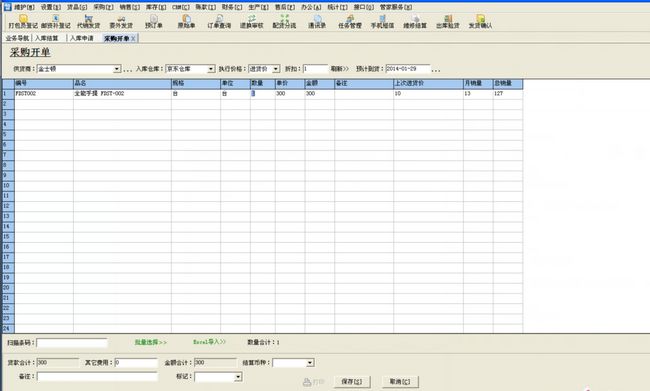Expand the 执行价格 price type dropdown

point(276,69)
